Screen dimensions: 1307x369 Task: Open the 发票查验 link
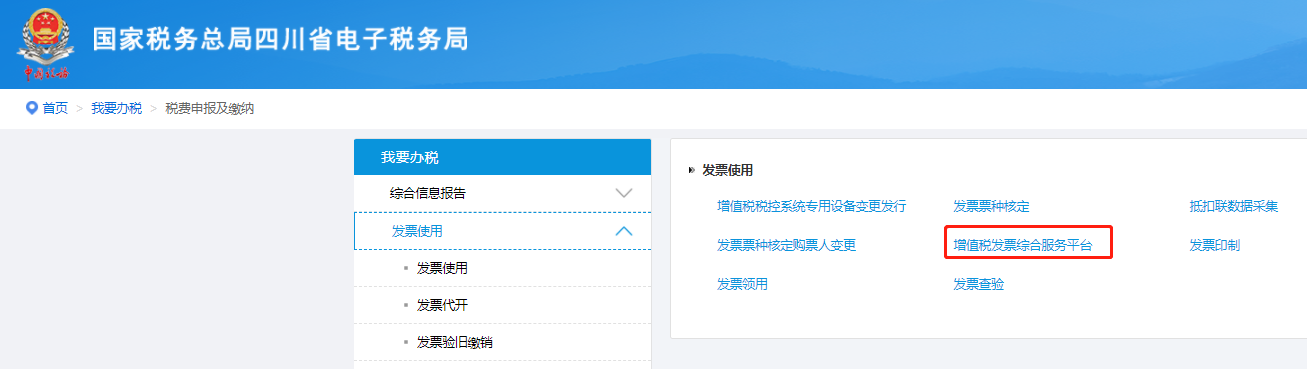coord(978,284)
